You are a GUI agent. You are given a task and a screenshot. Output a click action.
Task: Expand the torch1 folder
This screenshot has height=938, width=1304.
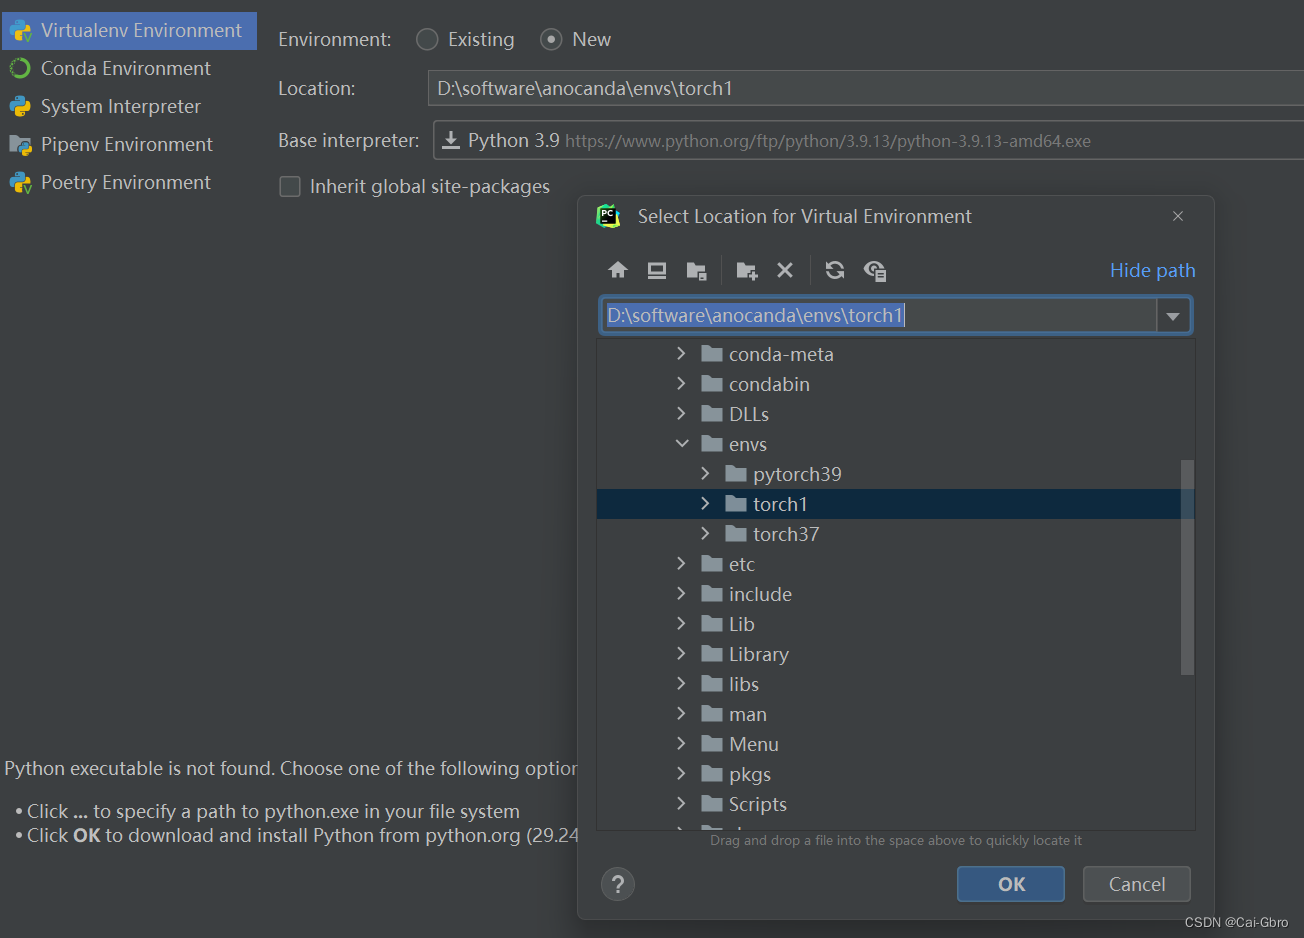click(x=705, y=504)
